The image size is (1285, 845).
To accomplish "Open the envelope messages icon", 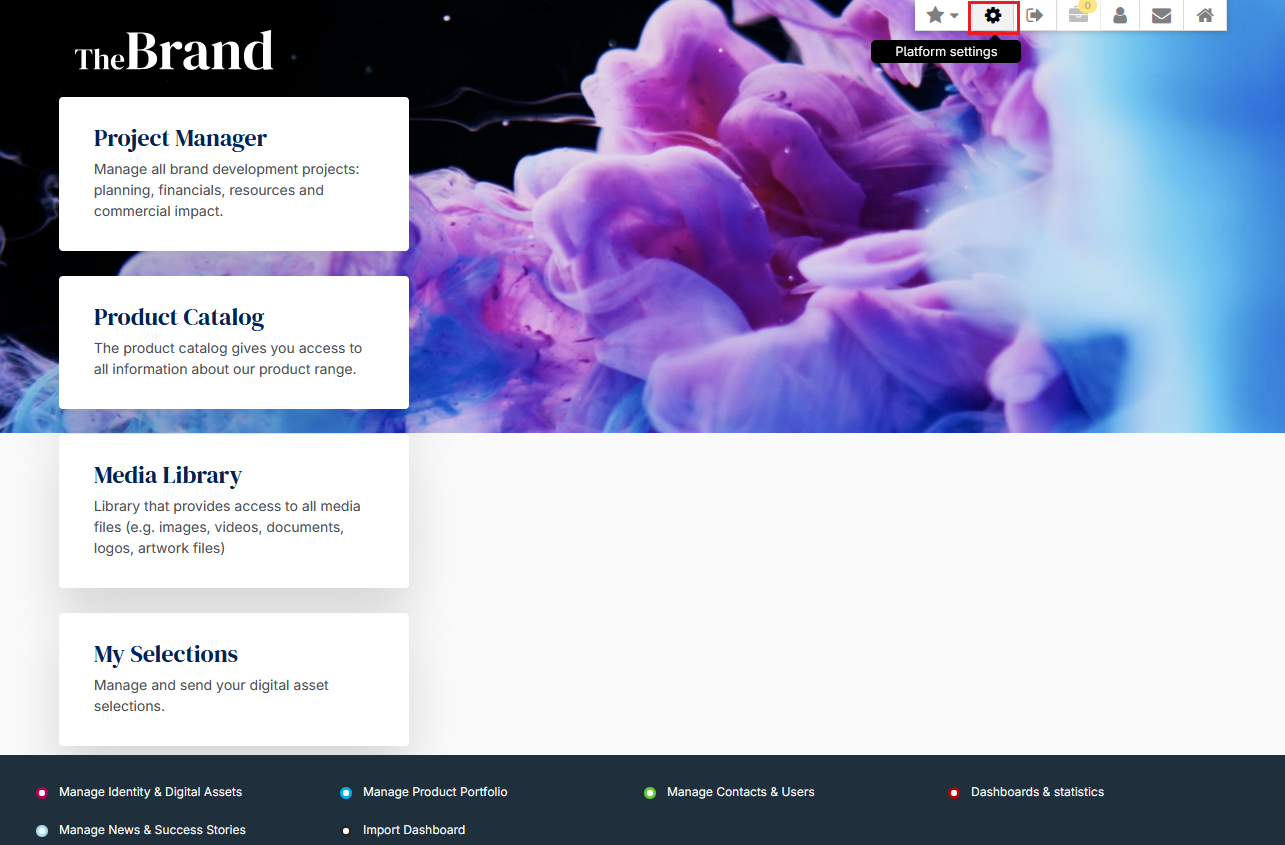I will (1161, 15).
